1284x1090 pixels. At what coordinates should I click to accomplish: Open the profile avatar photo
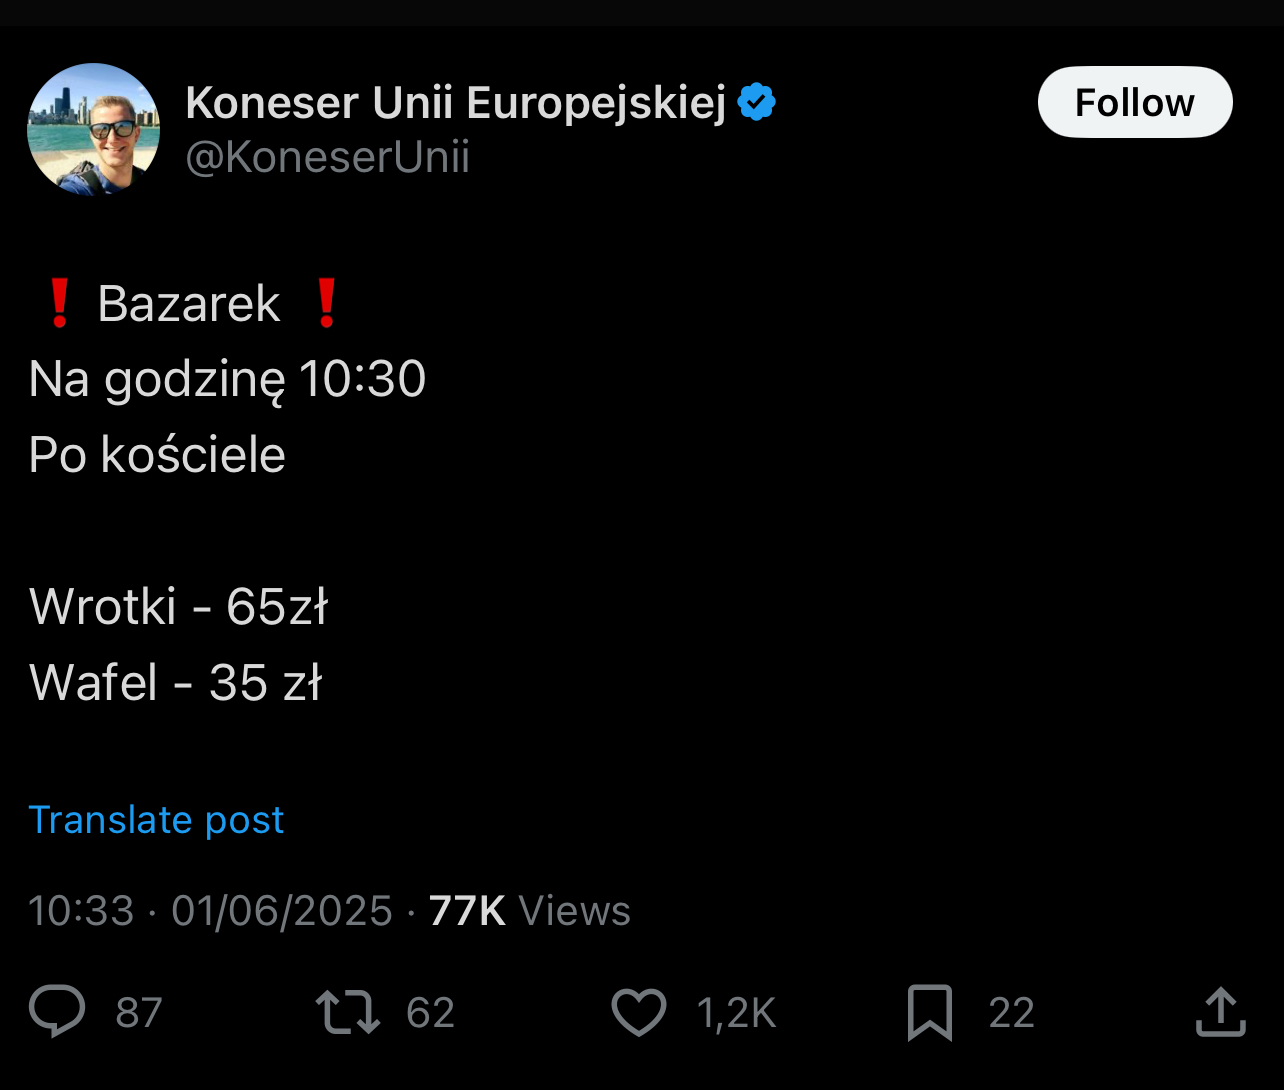[x=93, y=129]
